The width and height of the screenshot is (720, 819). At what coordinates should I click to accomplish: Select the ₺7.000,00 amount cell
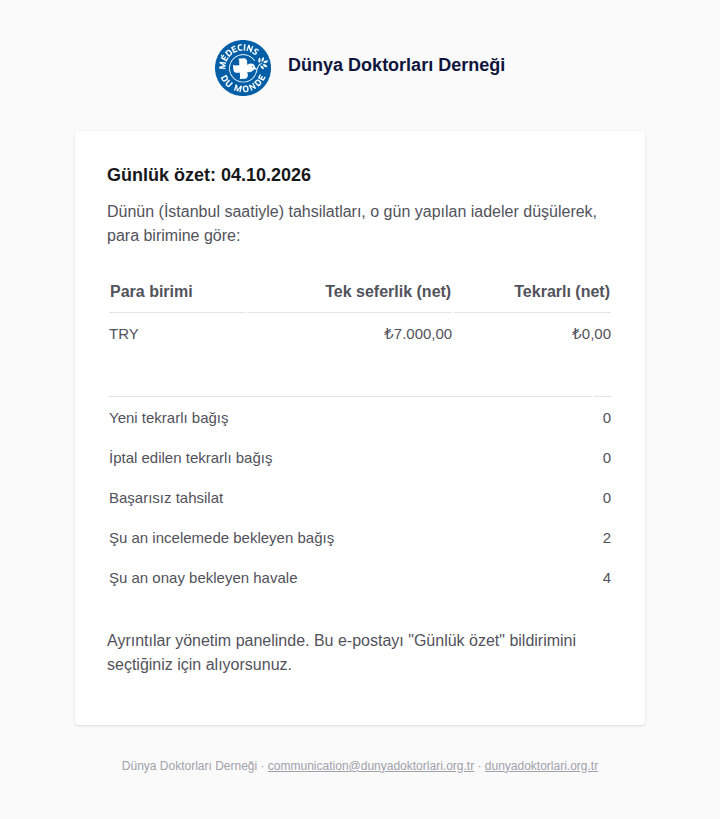point(418,334)
